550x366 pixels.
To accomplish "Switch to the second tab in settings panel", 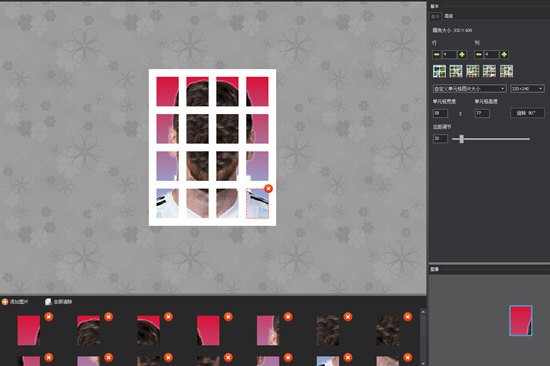I will [448, 16].
